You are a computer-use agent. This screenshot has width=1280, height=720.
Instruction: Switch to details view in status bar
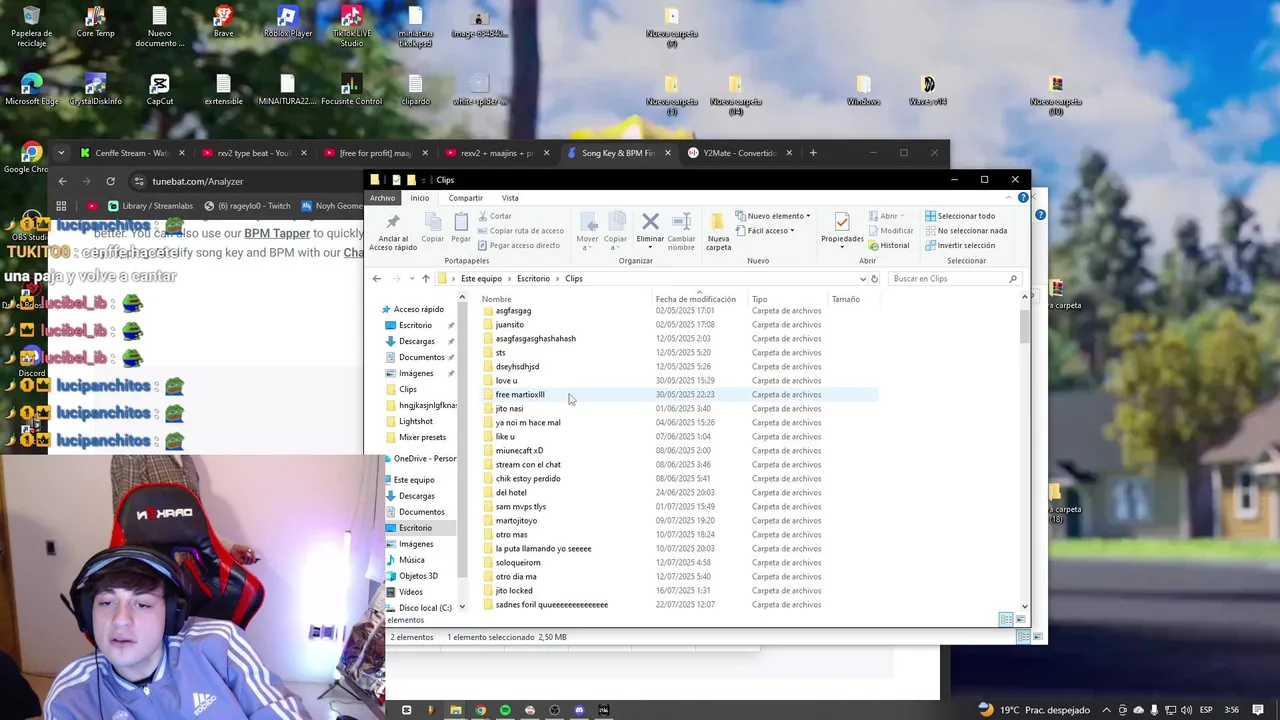click(1005, 620)
